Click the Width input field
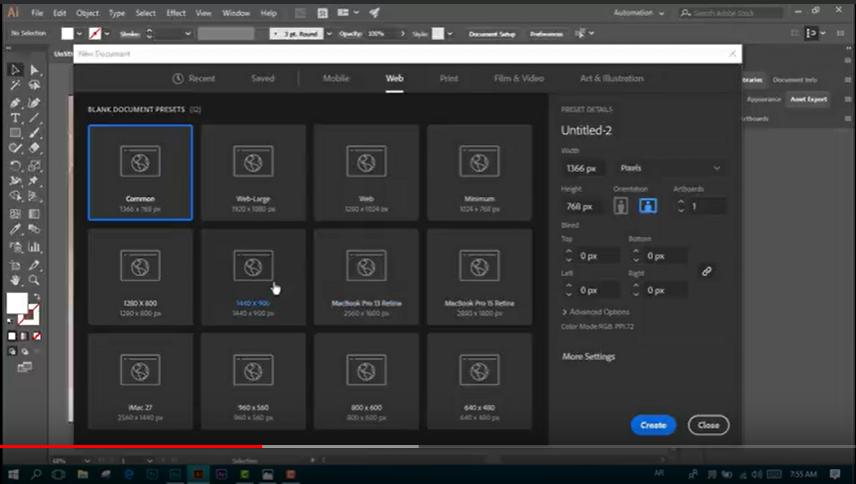The width and height of the screenshot is (856, 484). point(582,168)
